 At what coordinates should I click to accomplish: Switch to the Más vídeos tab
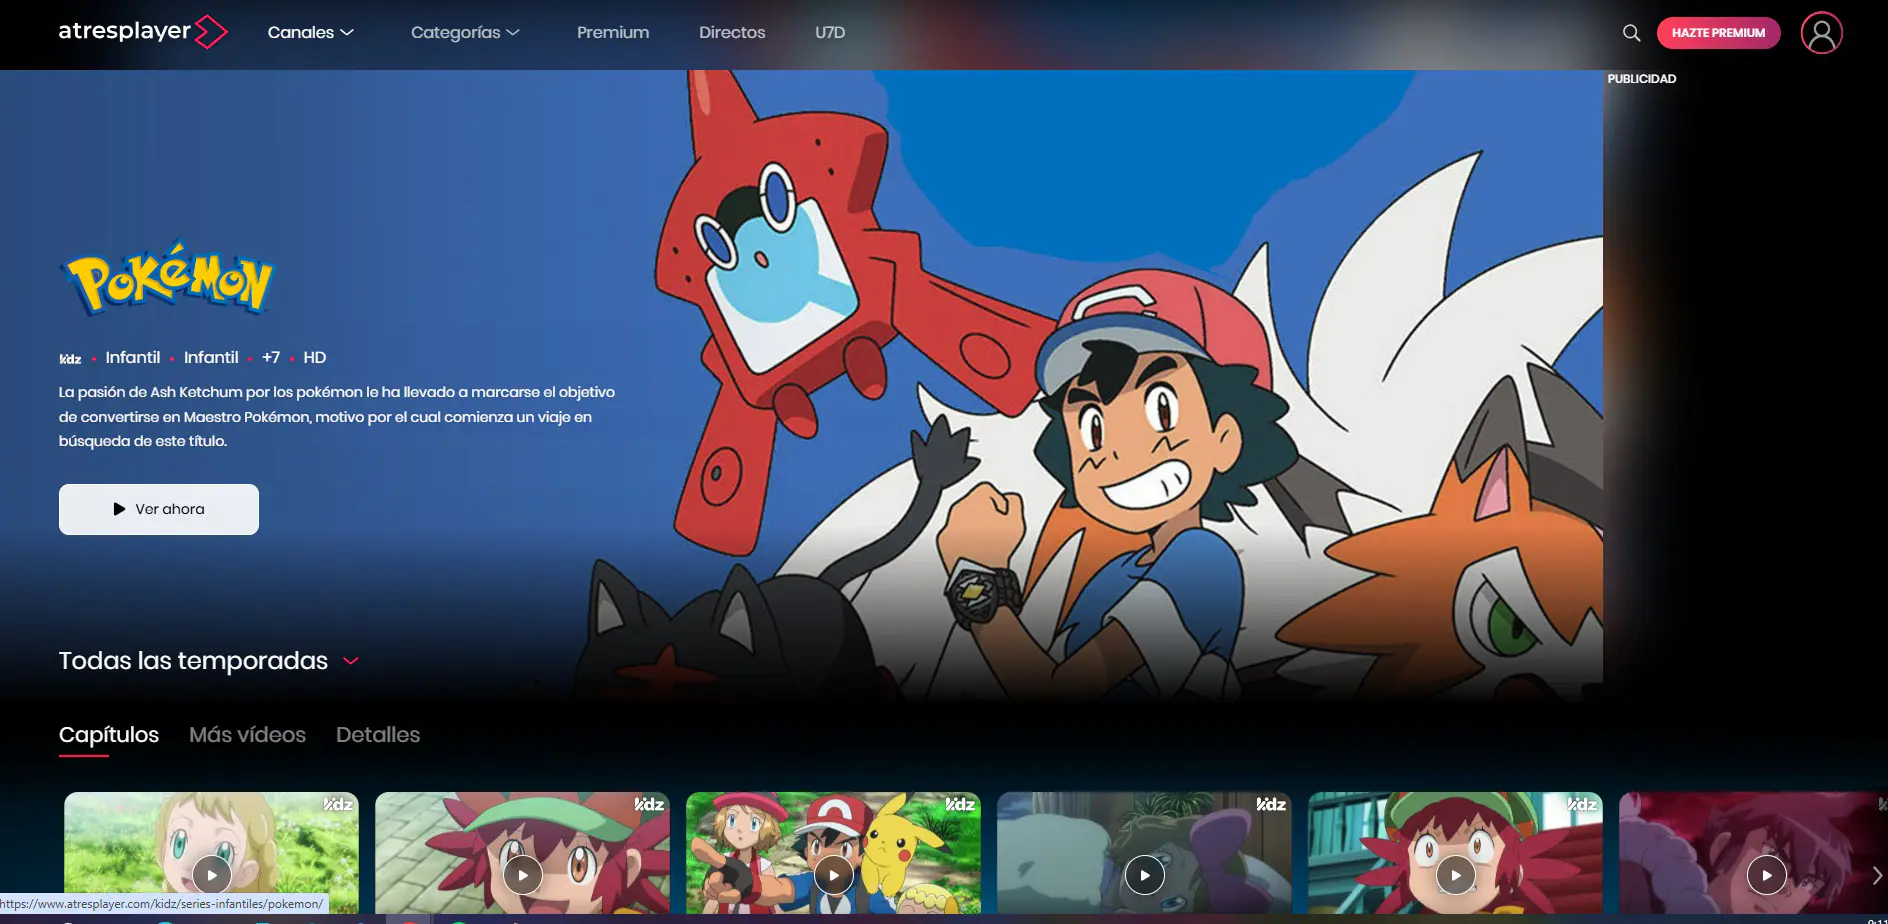(x=247, y=735)
